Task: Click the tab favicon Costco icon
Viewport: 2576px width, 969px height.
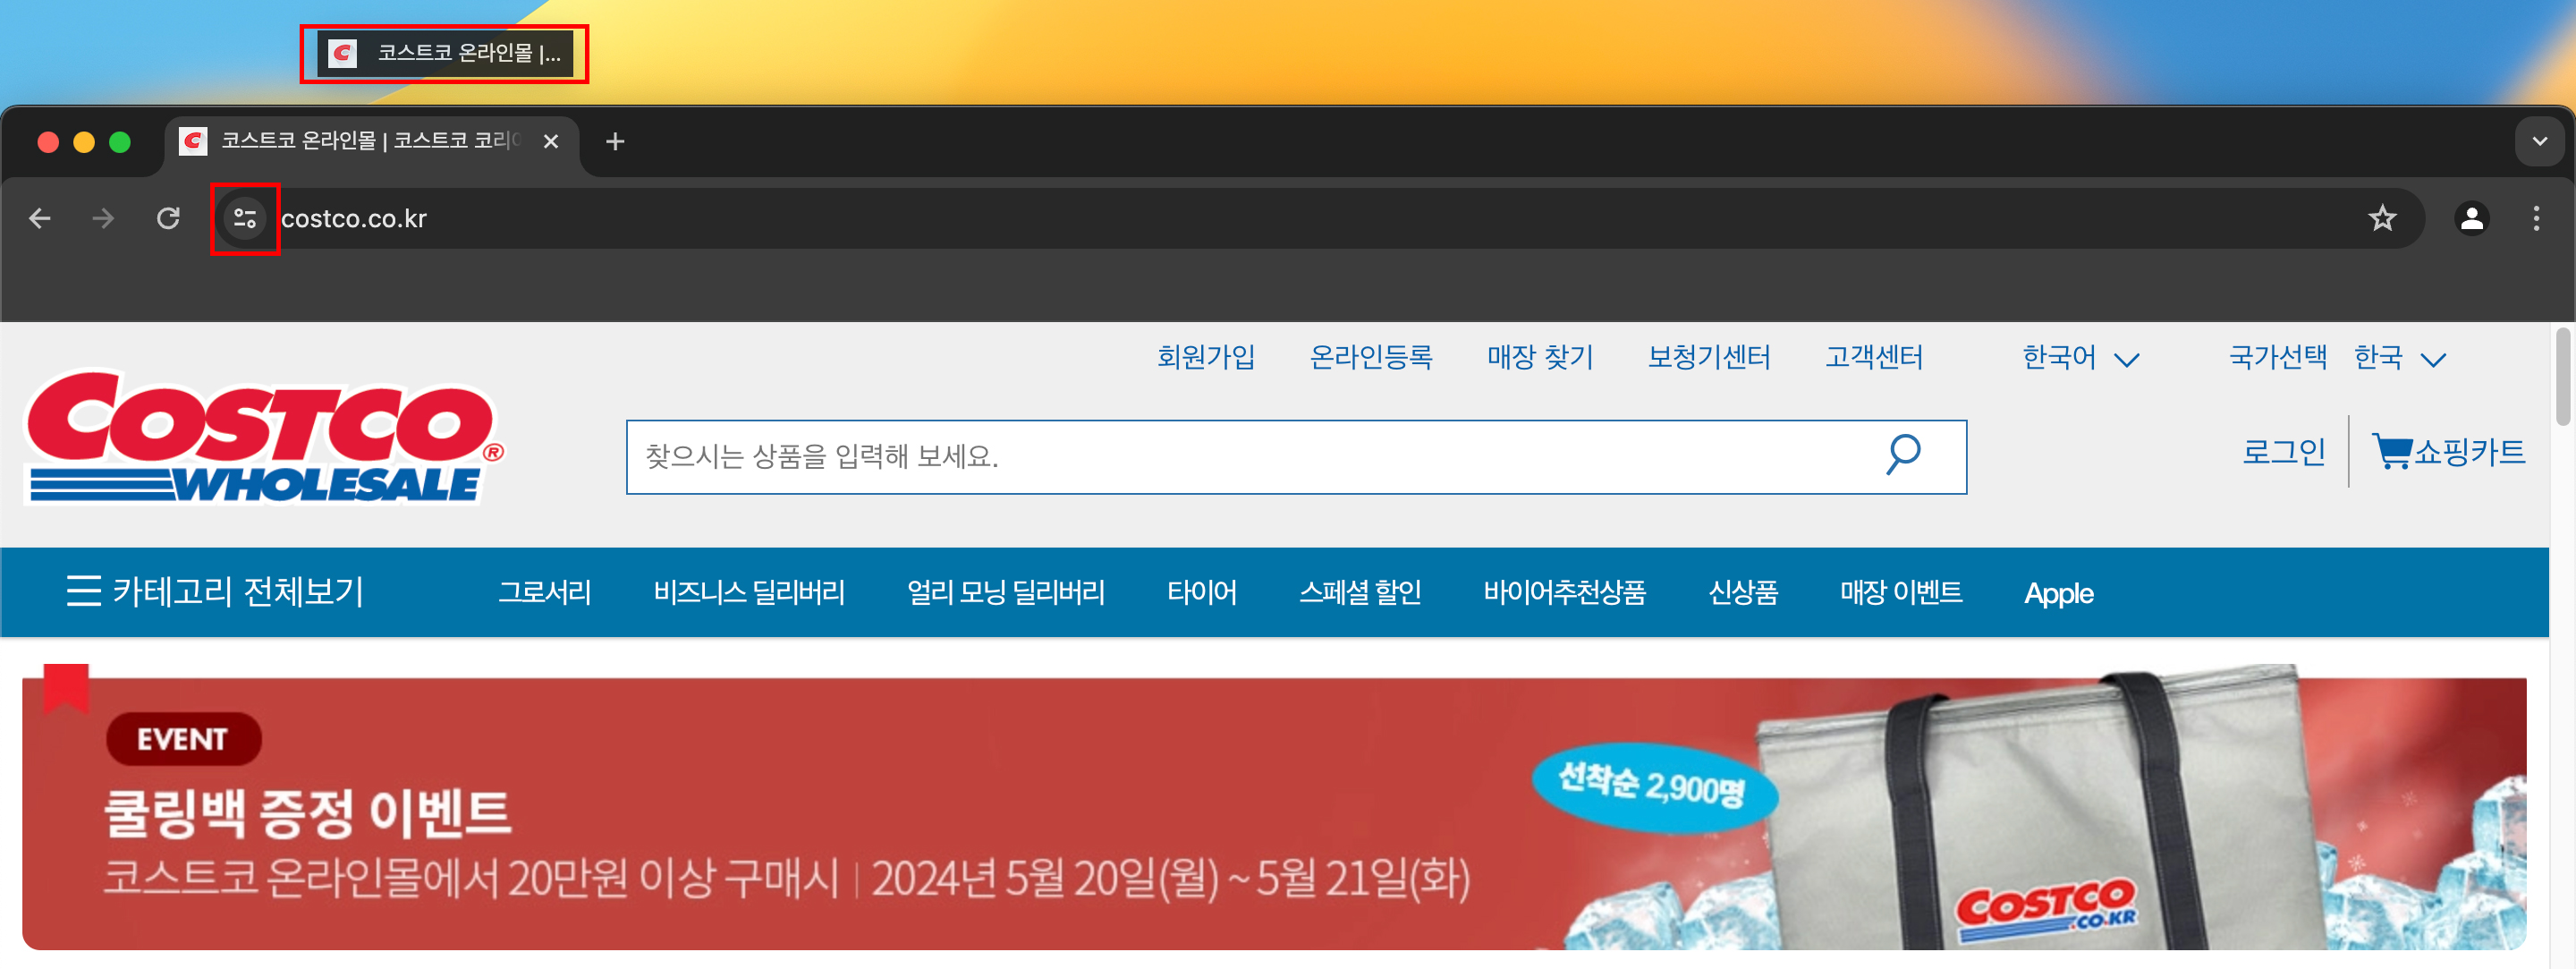Action: click(x=193, y=141)
